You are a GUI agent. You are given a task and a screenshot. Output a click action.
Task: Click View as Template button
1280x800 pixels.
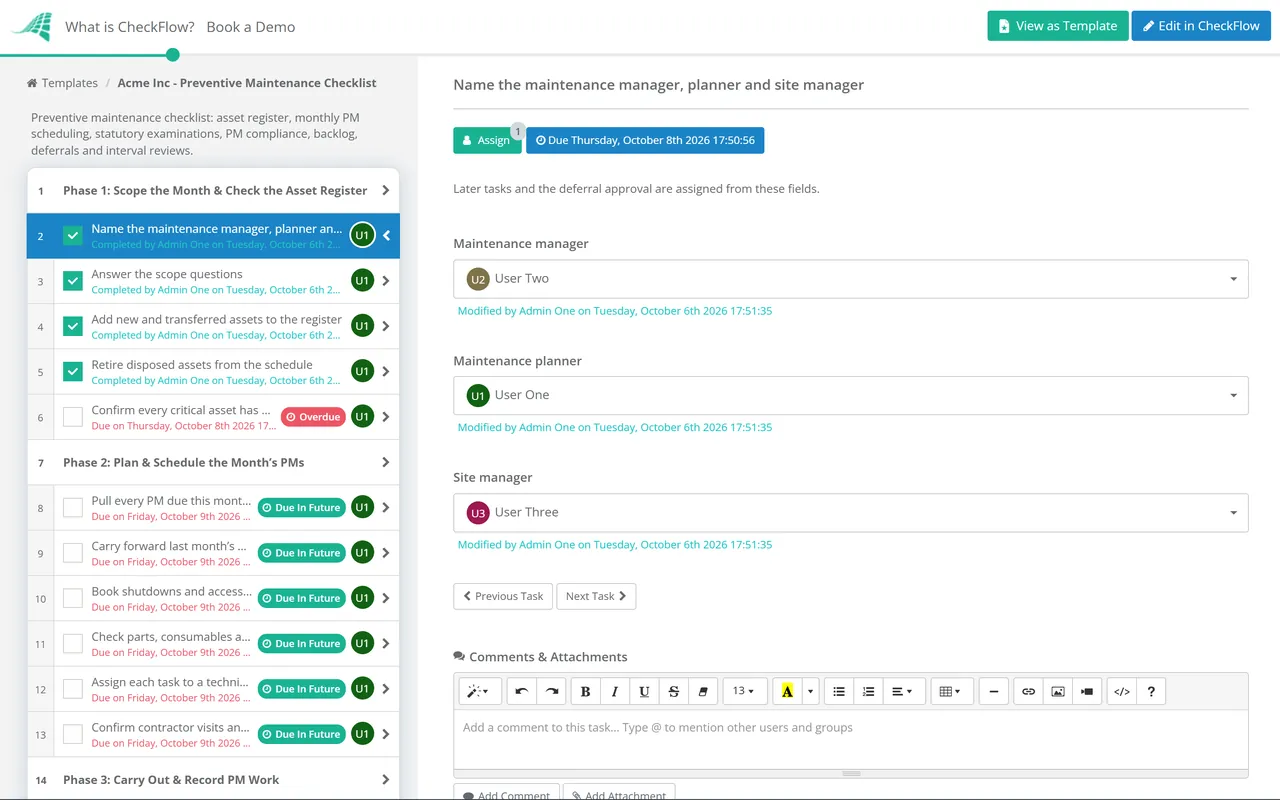click(x=1058, y=26)
